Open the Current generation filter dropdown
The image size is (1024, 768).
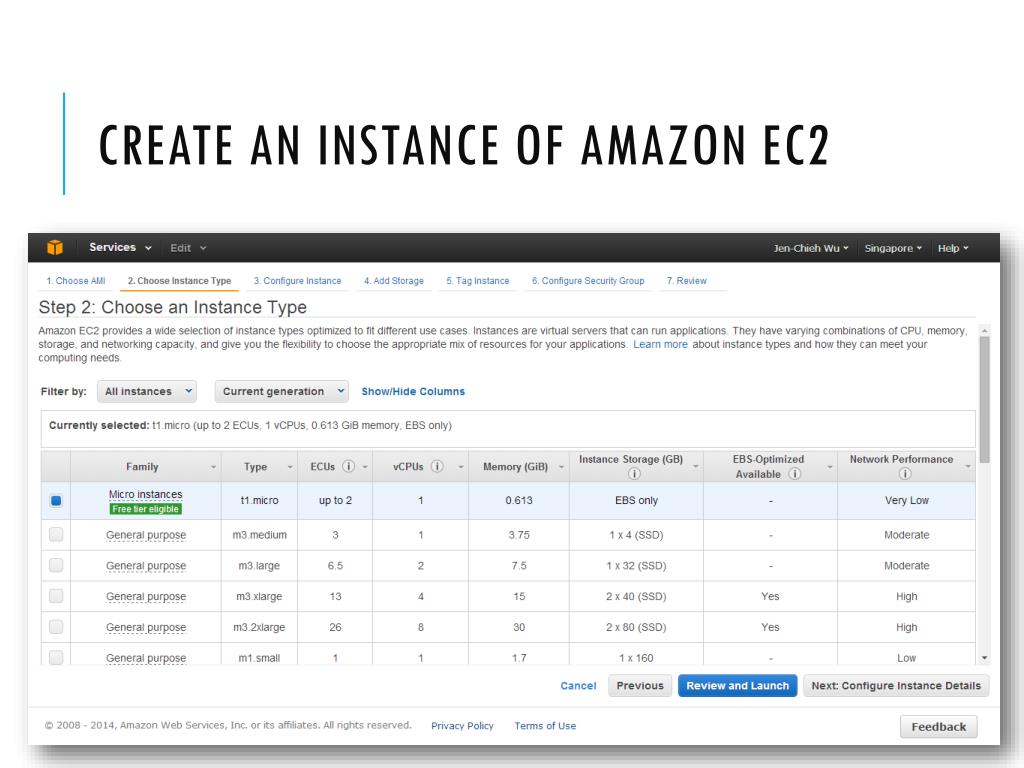coord(281,391)
